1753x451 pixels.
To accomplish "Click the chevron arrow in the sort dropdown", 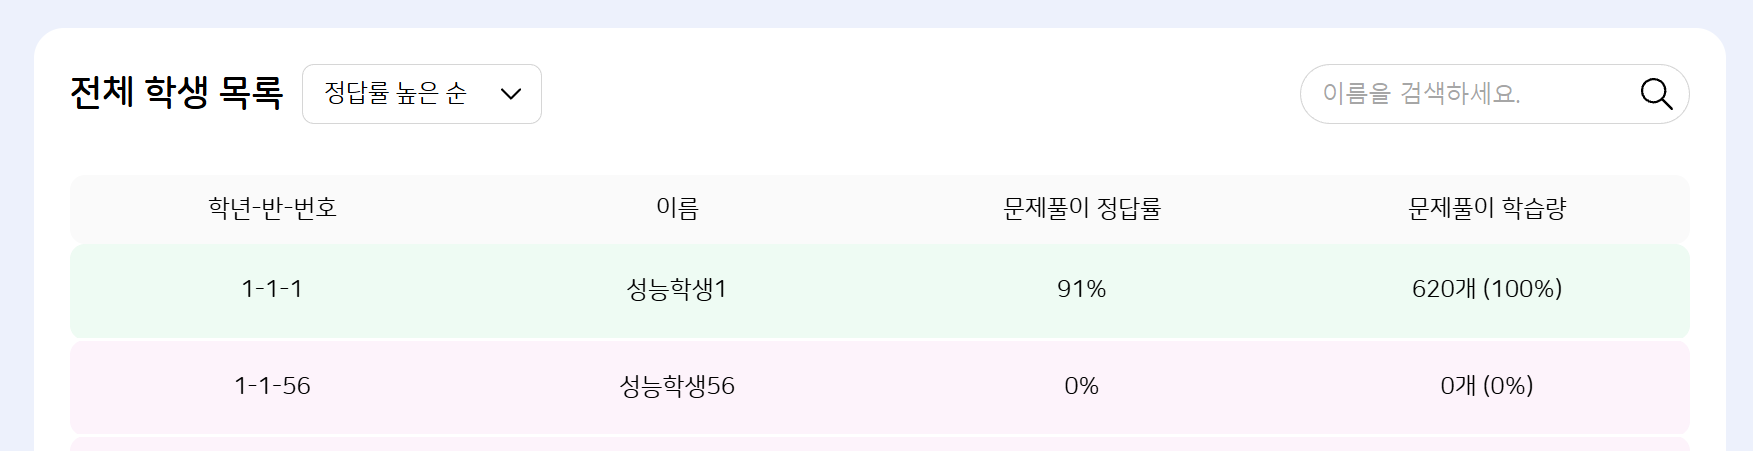I will point(511,94).
